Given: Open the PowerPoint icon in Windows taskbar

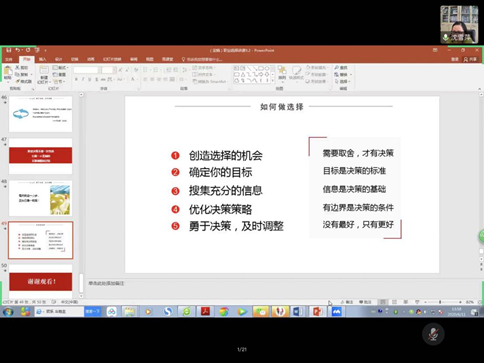Looking at the screenshot, I should (317, 312).
